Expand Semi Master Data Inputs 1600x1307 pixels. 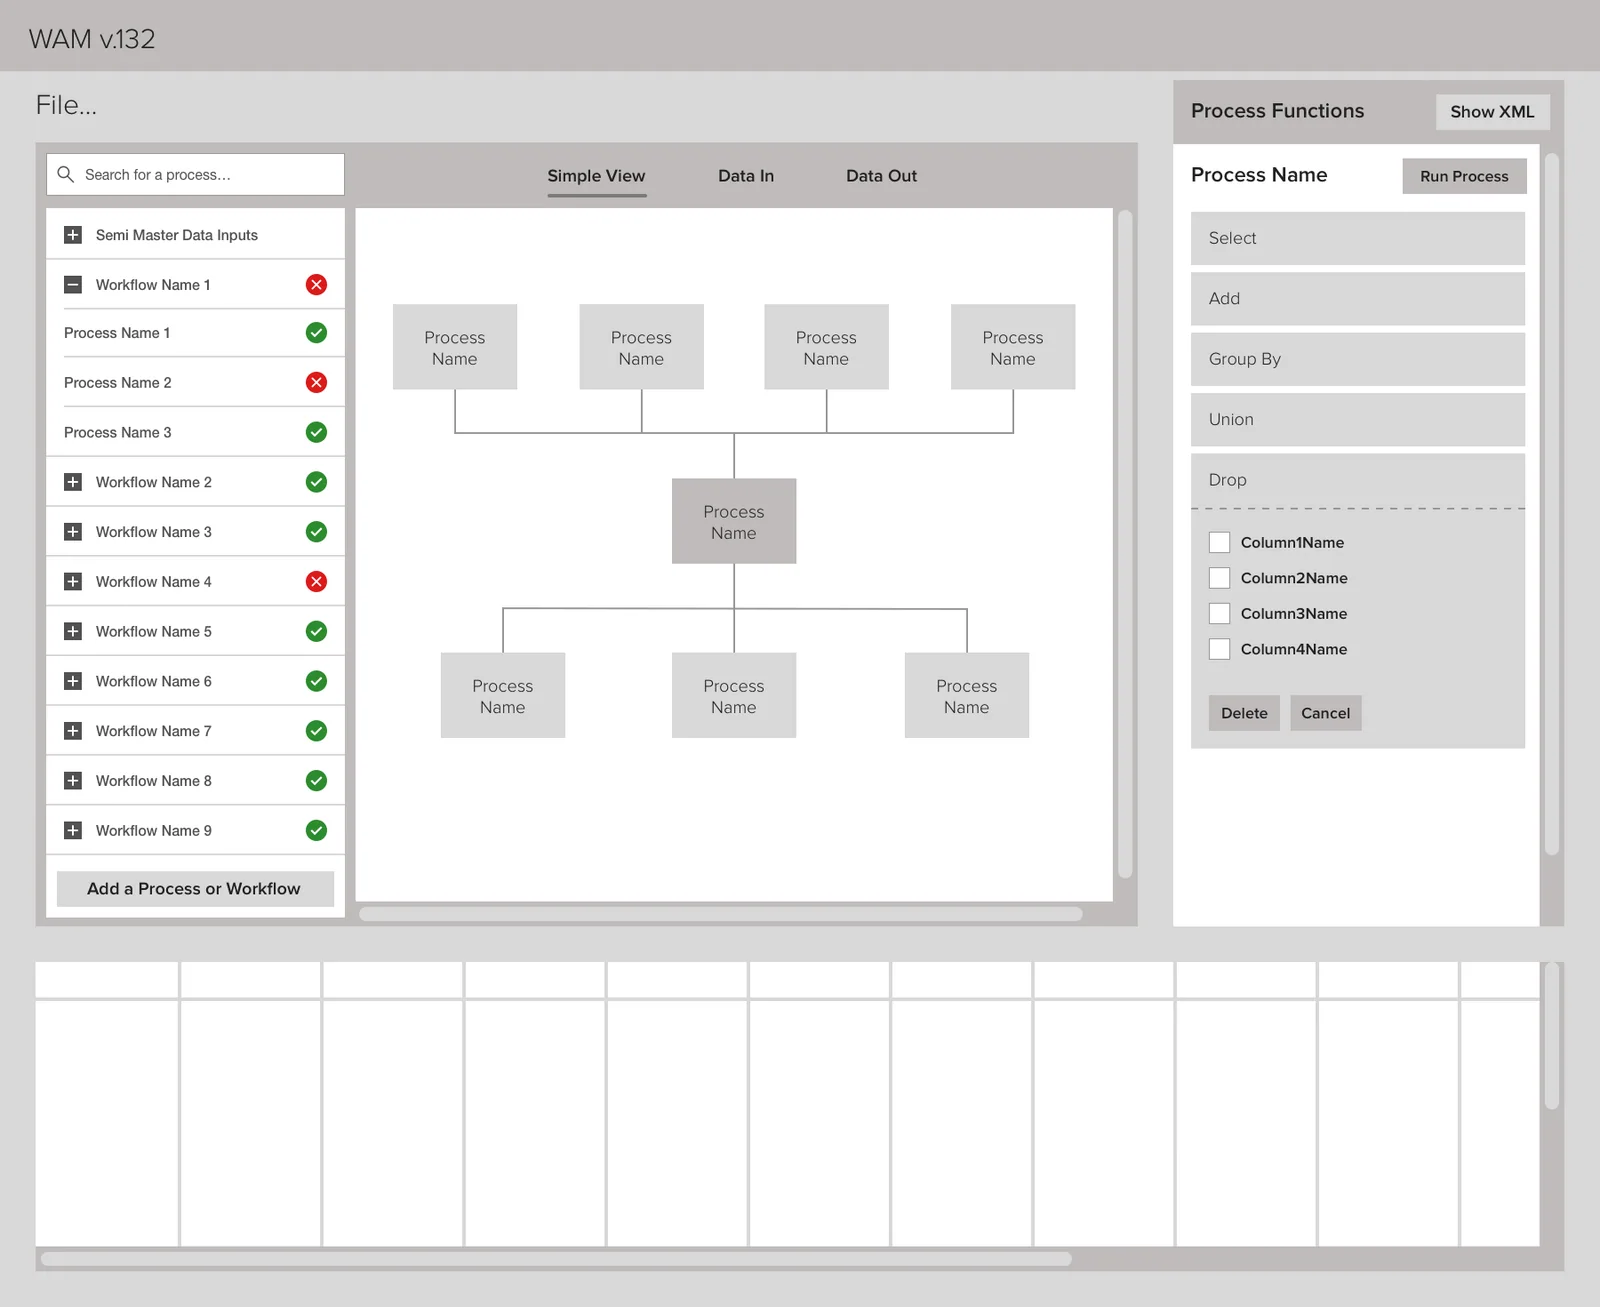click(73, 235)
